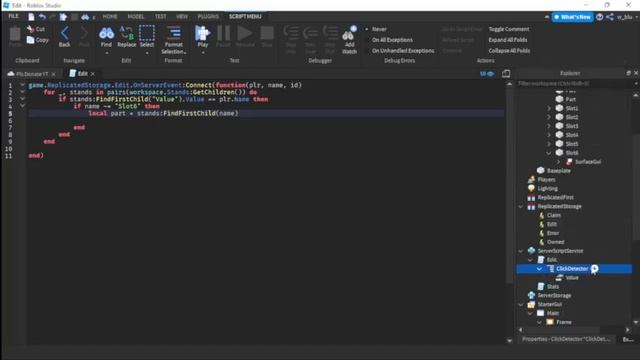Select ReplicatedFirst in Explorer
The image size is (640, 360).
[555, 198]
